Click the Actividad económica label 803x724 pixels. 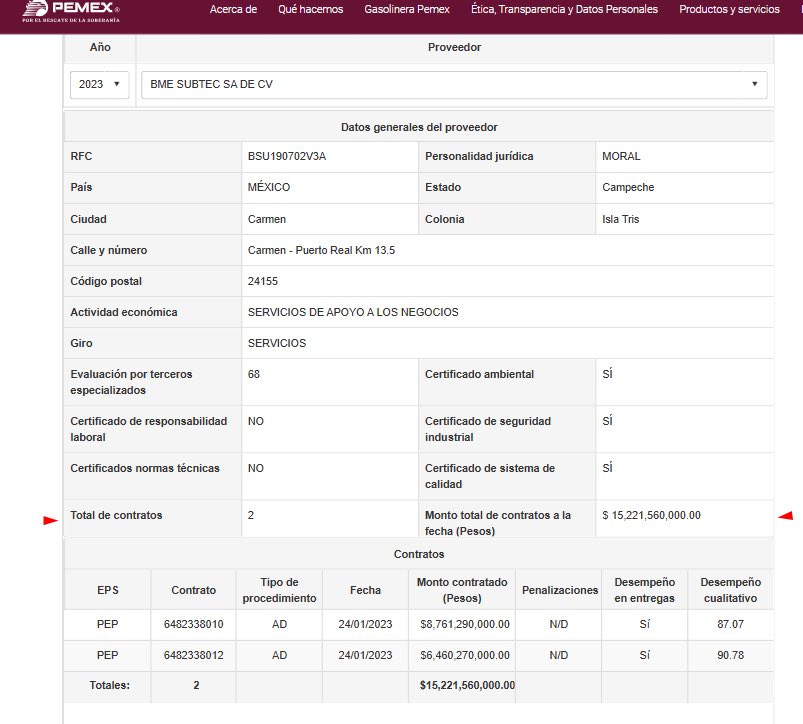tap(124, 312)
